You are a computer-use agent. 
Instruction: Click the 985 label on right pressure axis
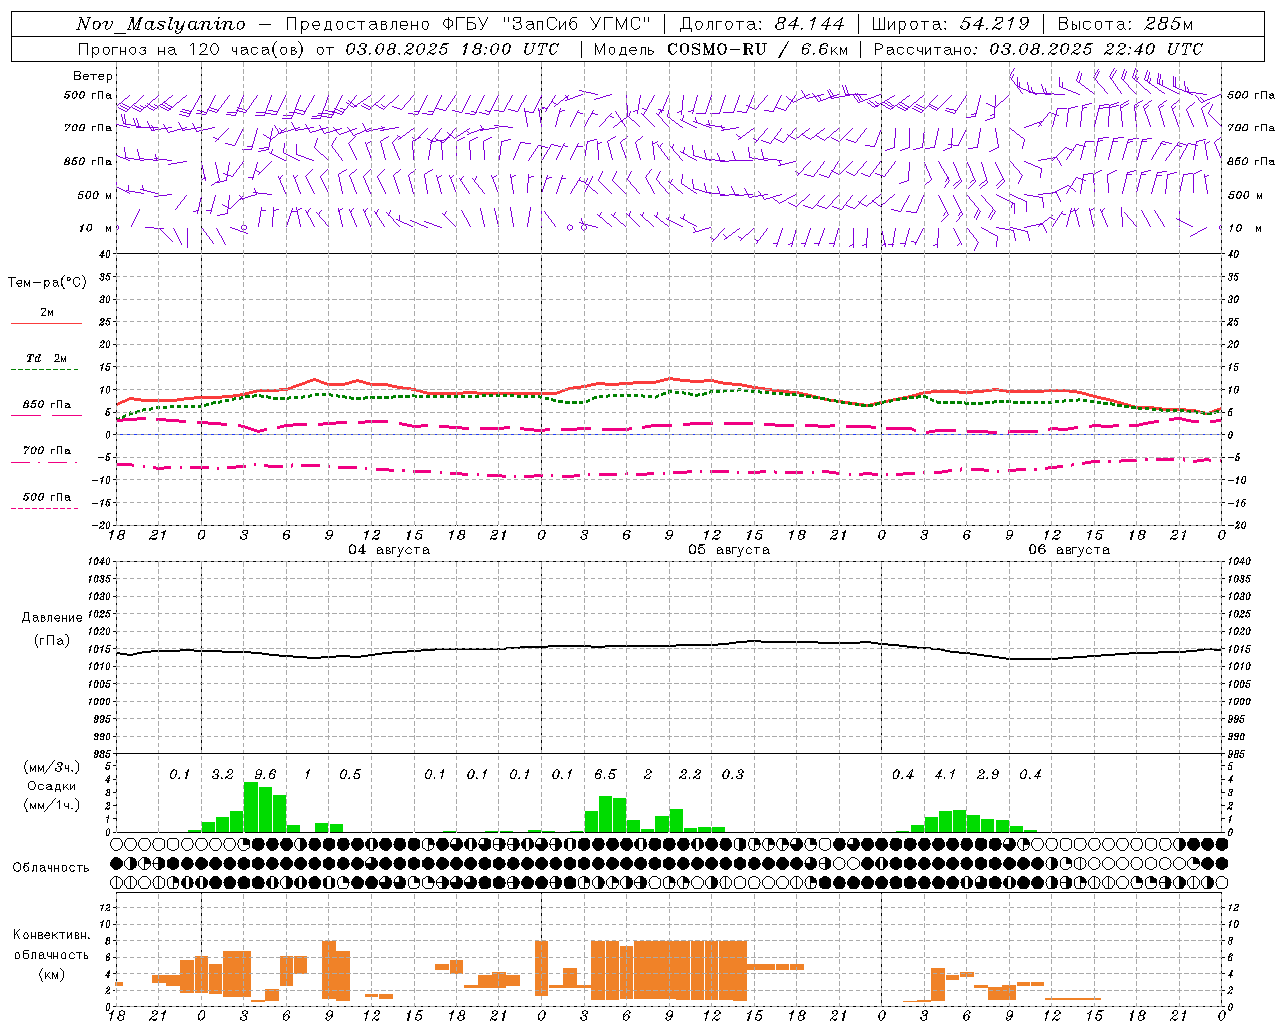(x=1237, y=754)
